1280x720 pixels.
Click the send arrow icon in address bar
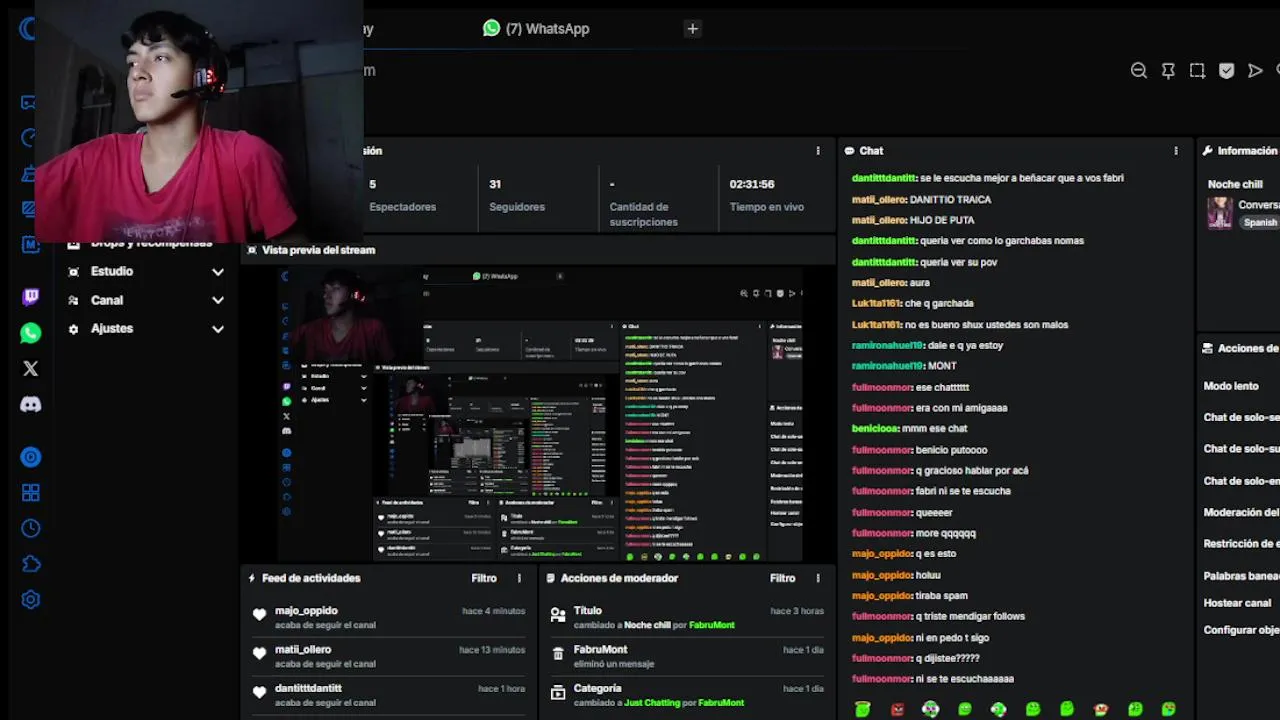coord(1255,70)
